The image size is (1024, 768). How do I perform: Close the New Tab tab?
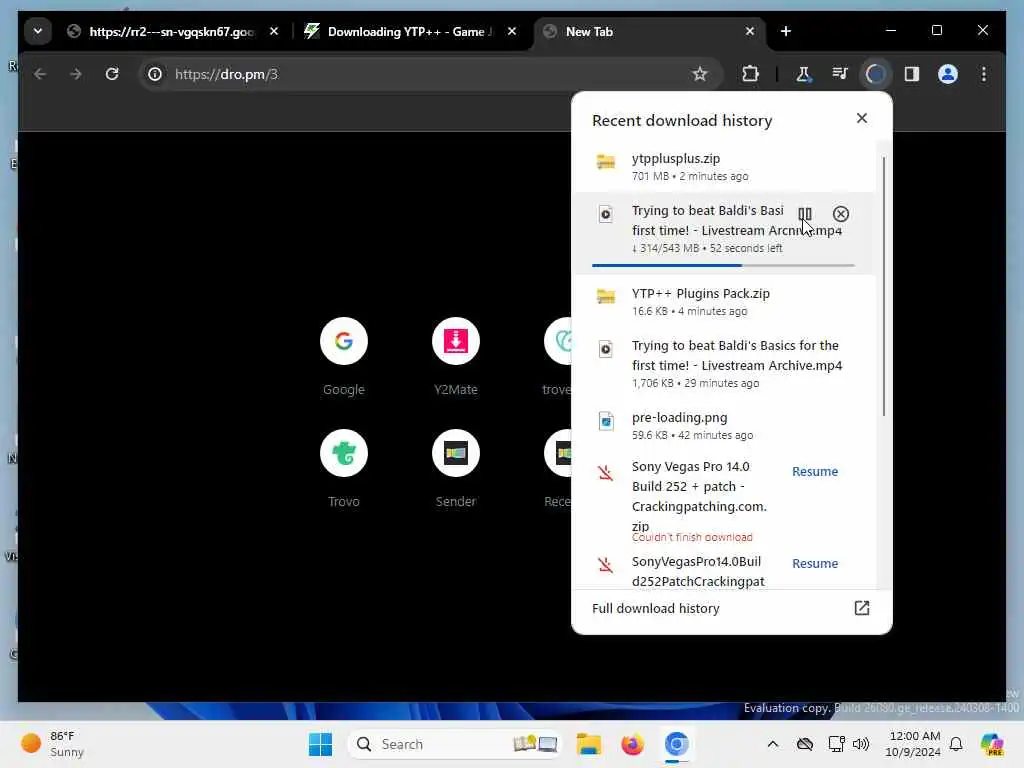coord(750,31)
